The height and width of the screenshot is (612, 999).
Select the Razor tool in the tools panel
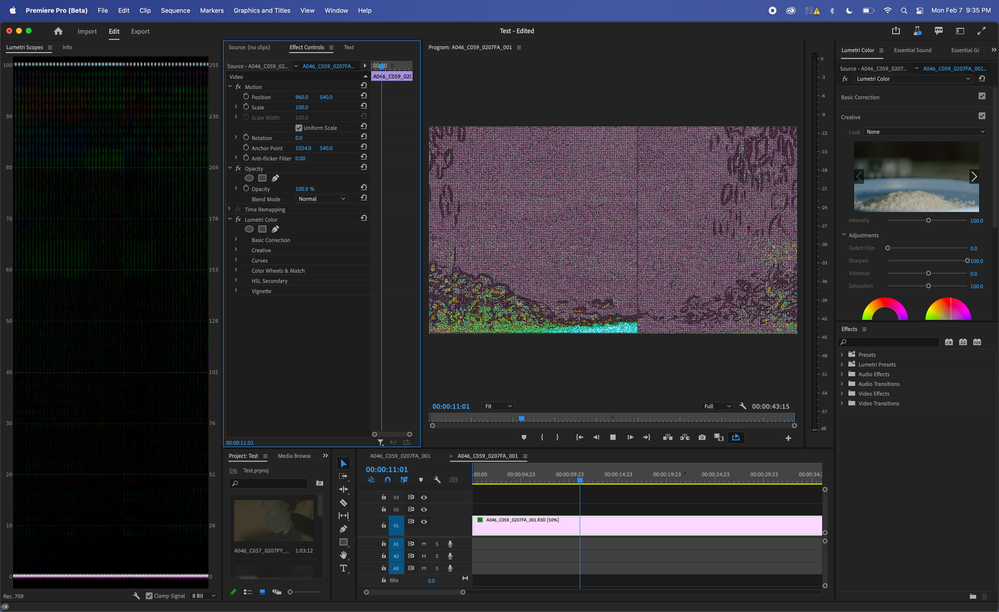tap(343, 503)
